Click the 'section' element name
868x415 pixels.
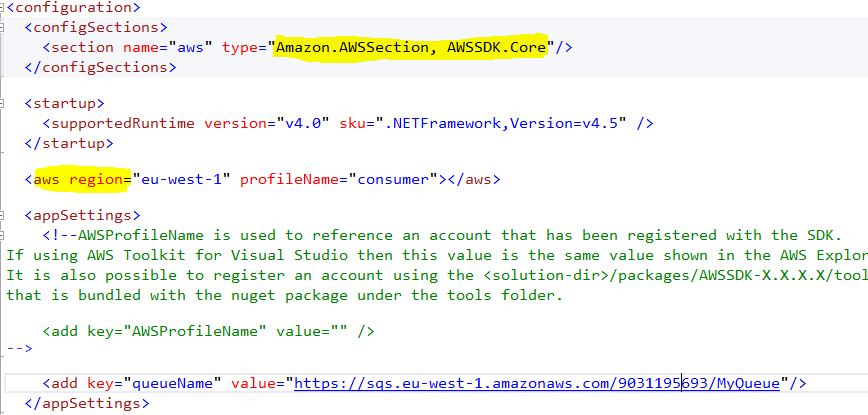coord(82,48)
